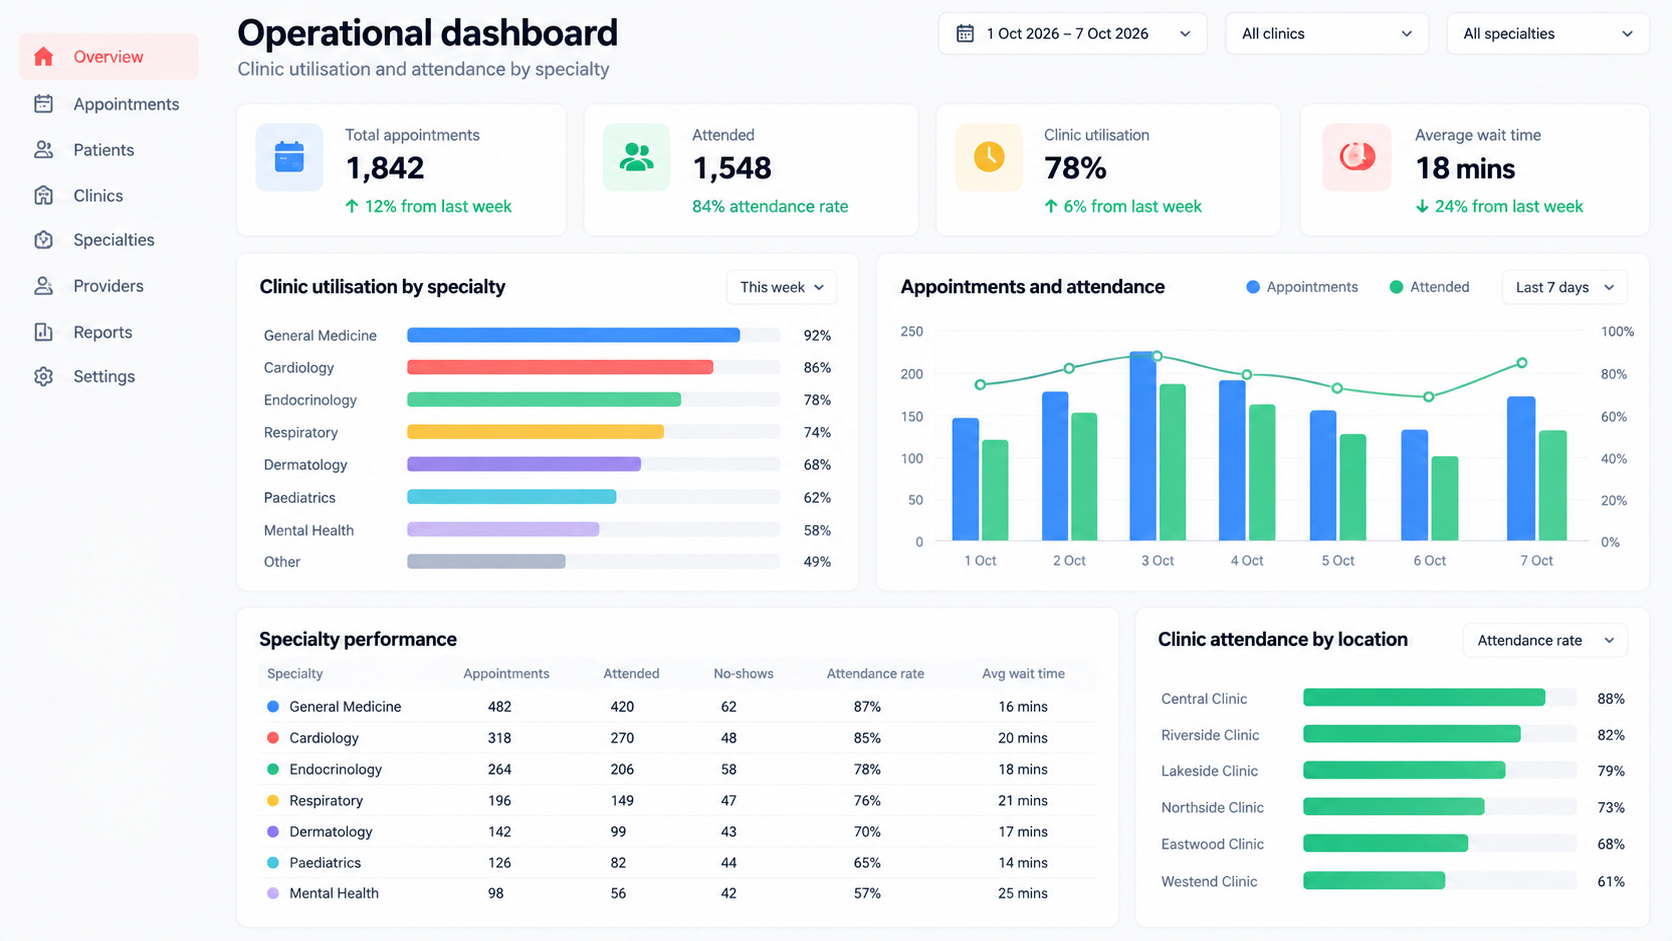Image resolution: width=1672 pixels, height=941 pixels.
Task: Go to Providers in the sidebar menu
Action: pyautogui.click(x=108, y=286)
